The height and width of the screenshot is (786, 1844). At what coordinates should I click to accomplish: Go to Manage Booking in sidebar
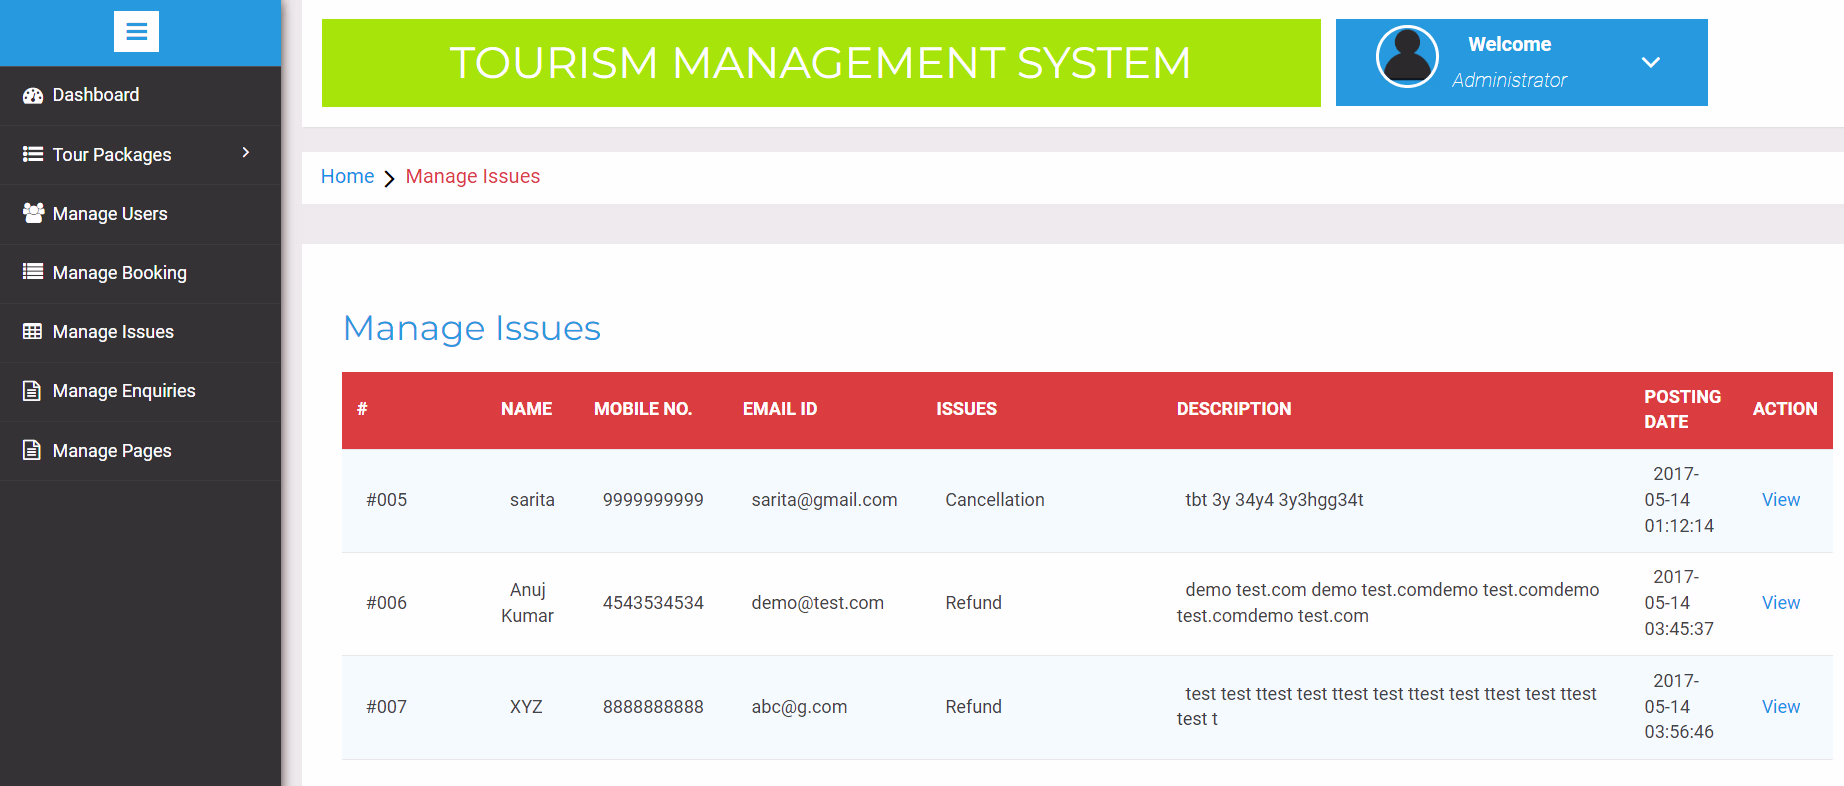point(140,273)
